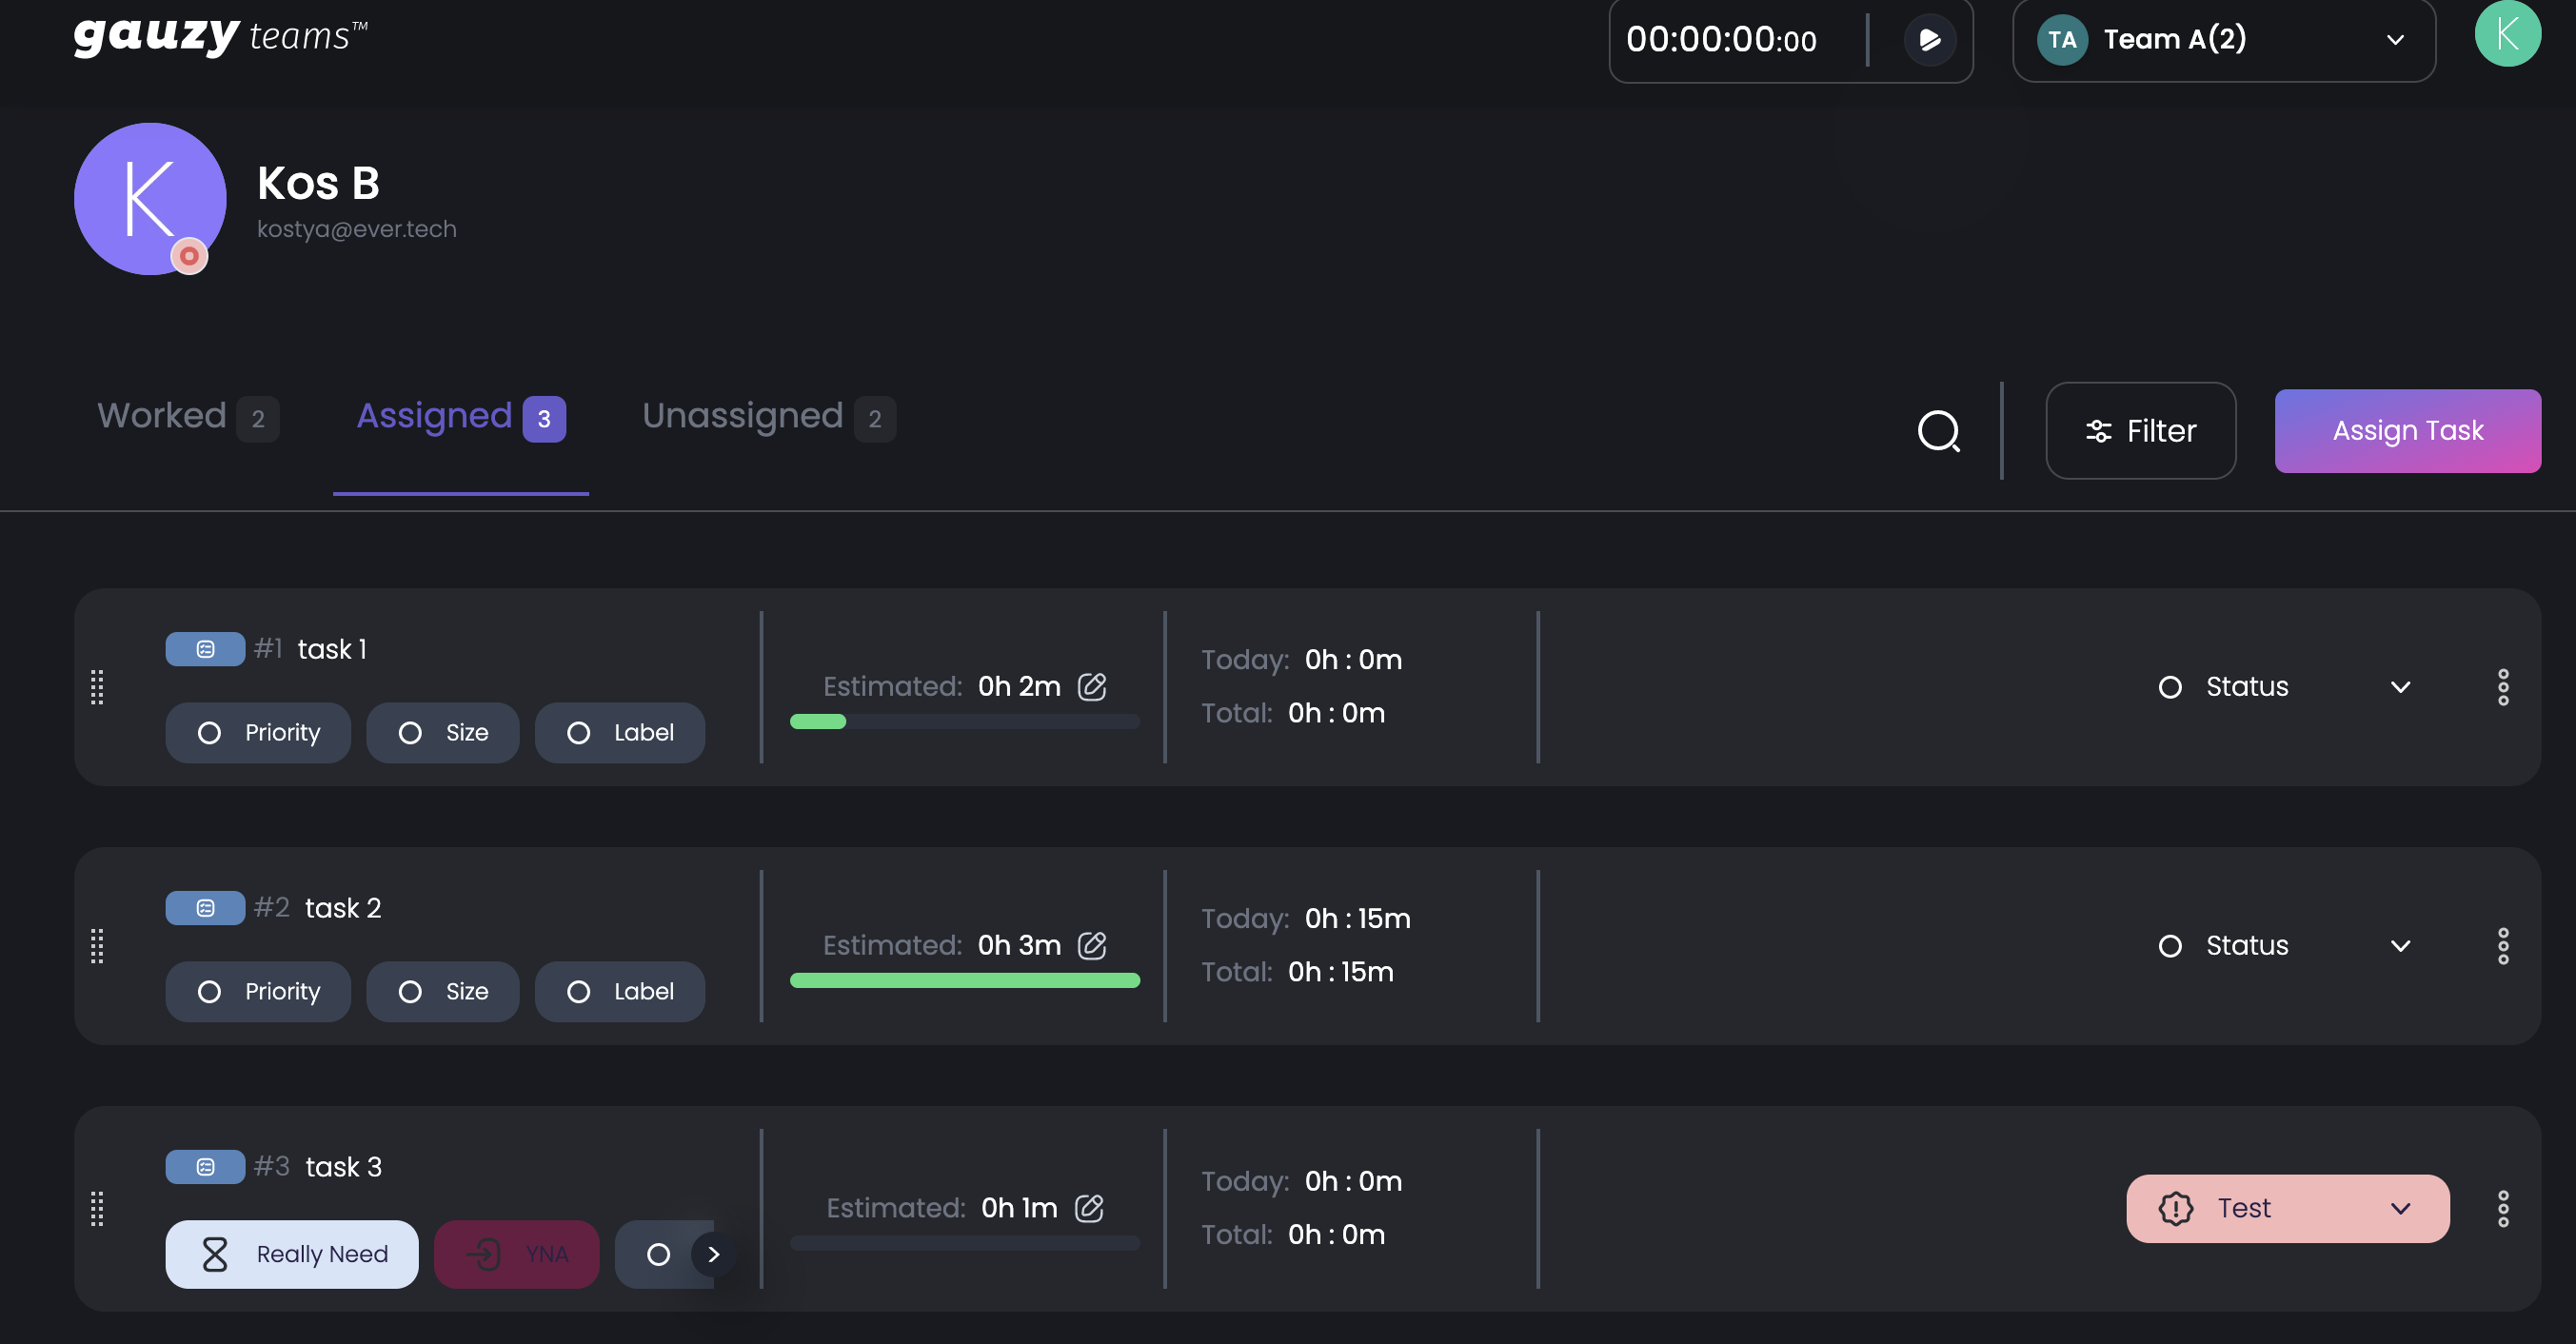Open the three-dot menu for task 3
This screenshot has width=2576, height=1344.
2503,1209
